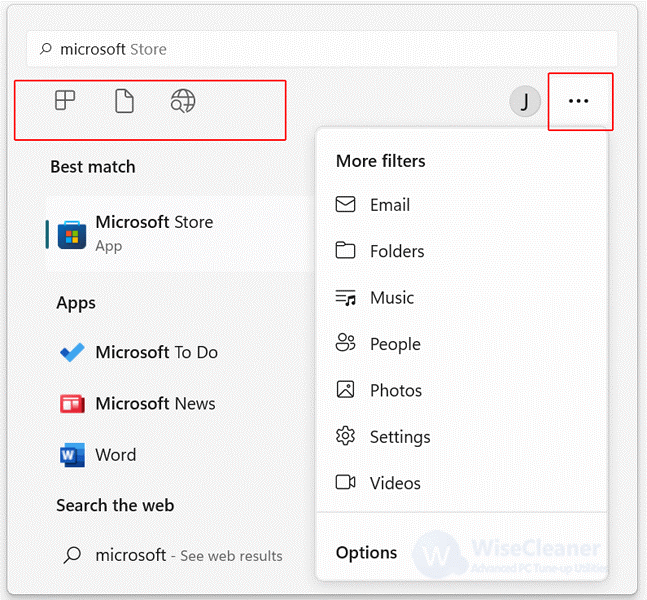Choose the Music filter
647x600 pixels.
point(461,298)
